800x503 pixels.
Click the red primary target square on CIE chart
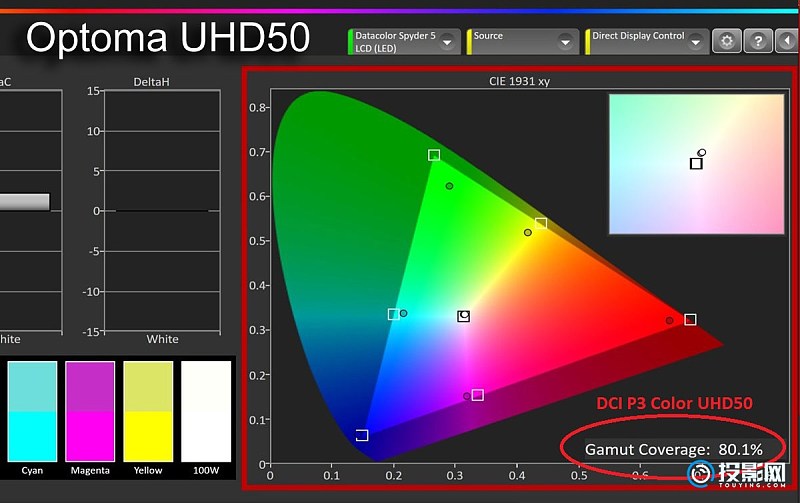click(690, 319)
